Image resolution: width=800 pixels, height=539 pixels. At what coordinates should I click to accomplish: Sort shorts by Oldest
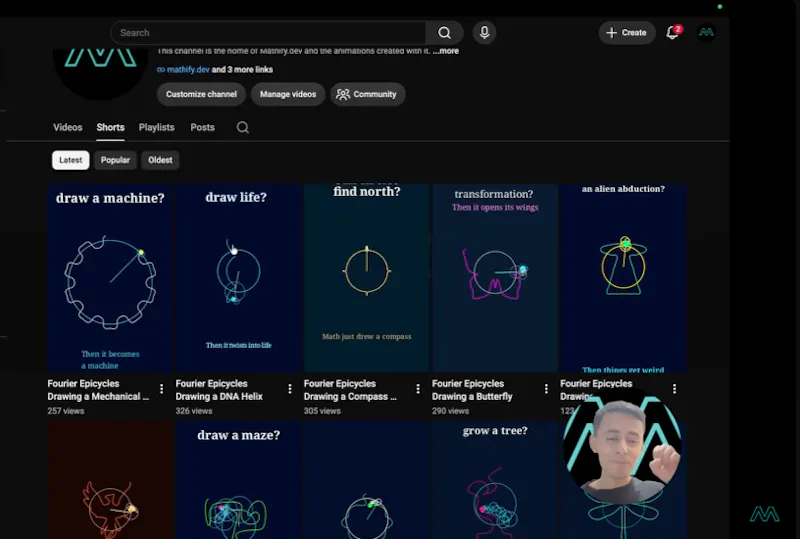(160, 160)
